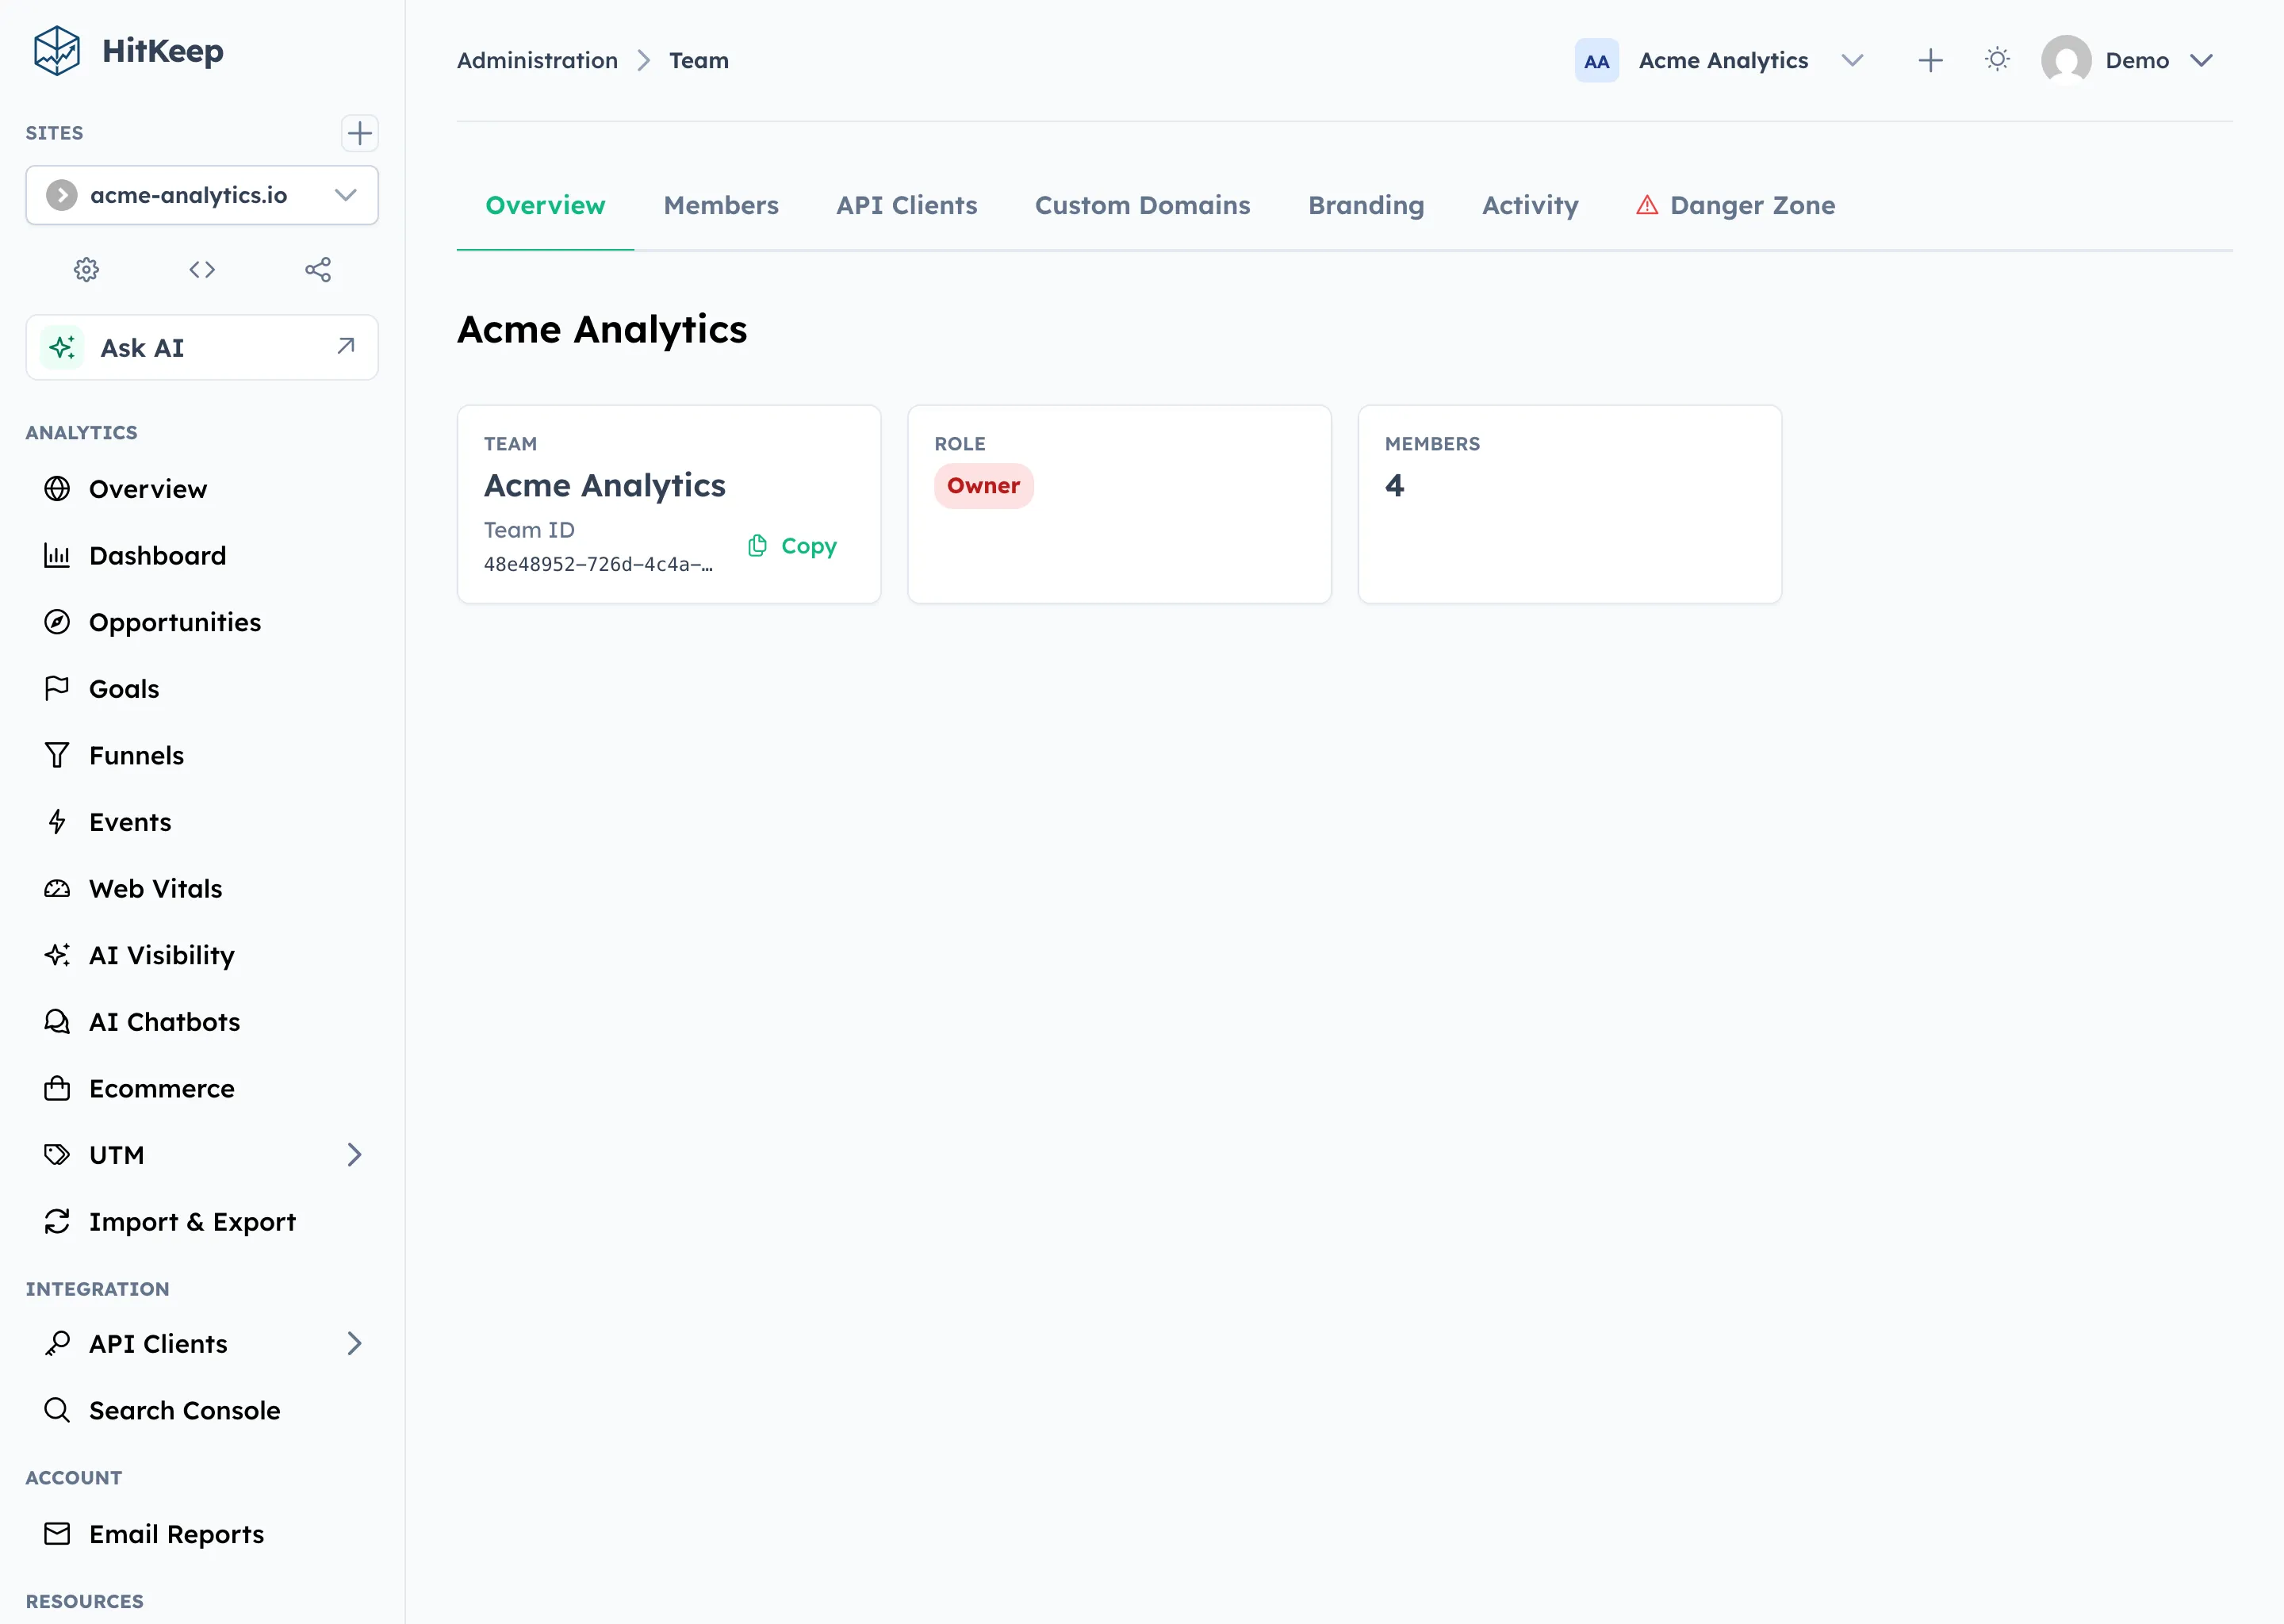Open the acme-analytics.io site dropdown
This screenshot has width=2284, height=1624.
click(x=202, y=195)
